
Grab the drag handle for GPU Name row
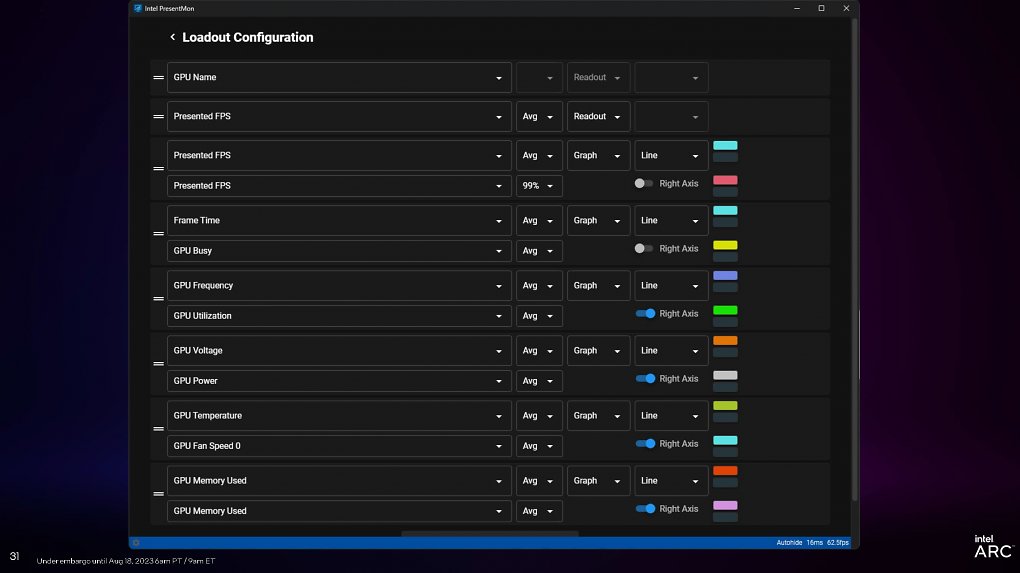tap(158, 77)
